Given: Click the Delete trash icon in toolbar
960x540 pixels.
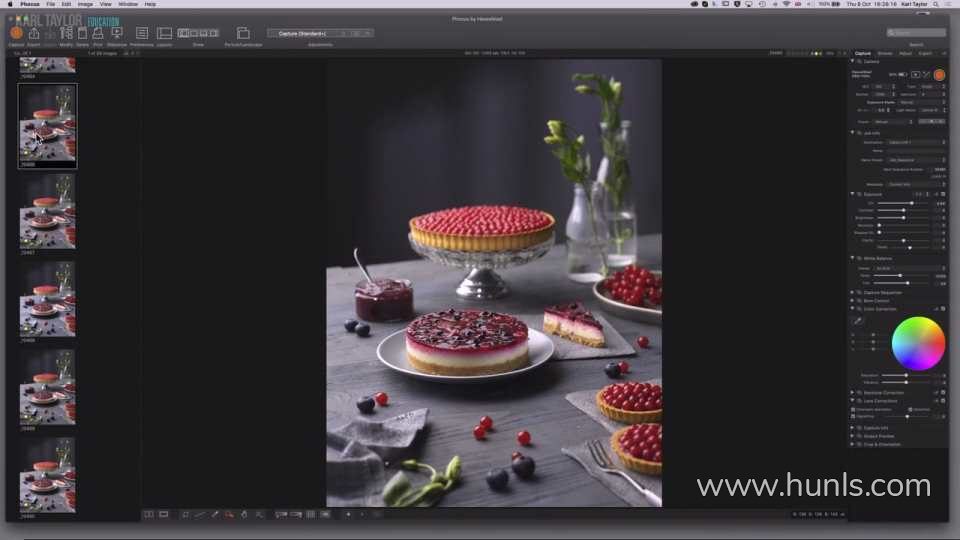Looking at the screenshot, I should [82, 34].
